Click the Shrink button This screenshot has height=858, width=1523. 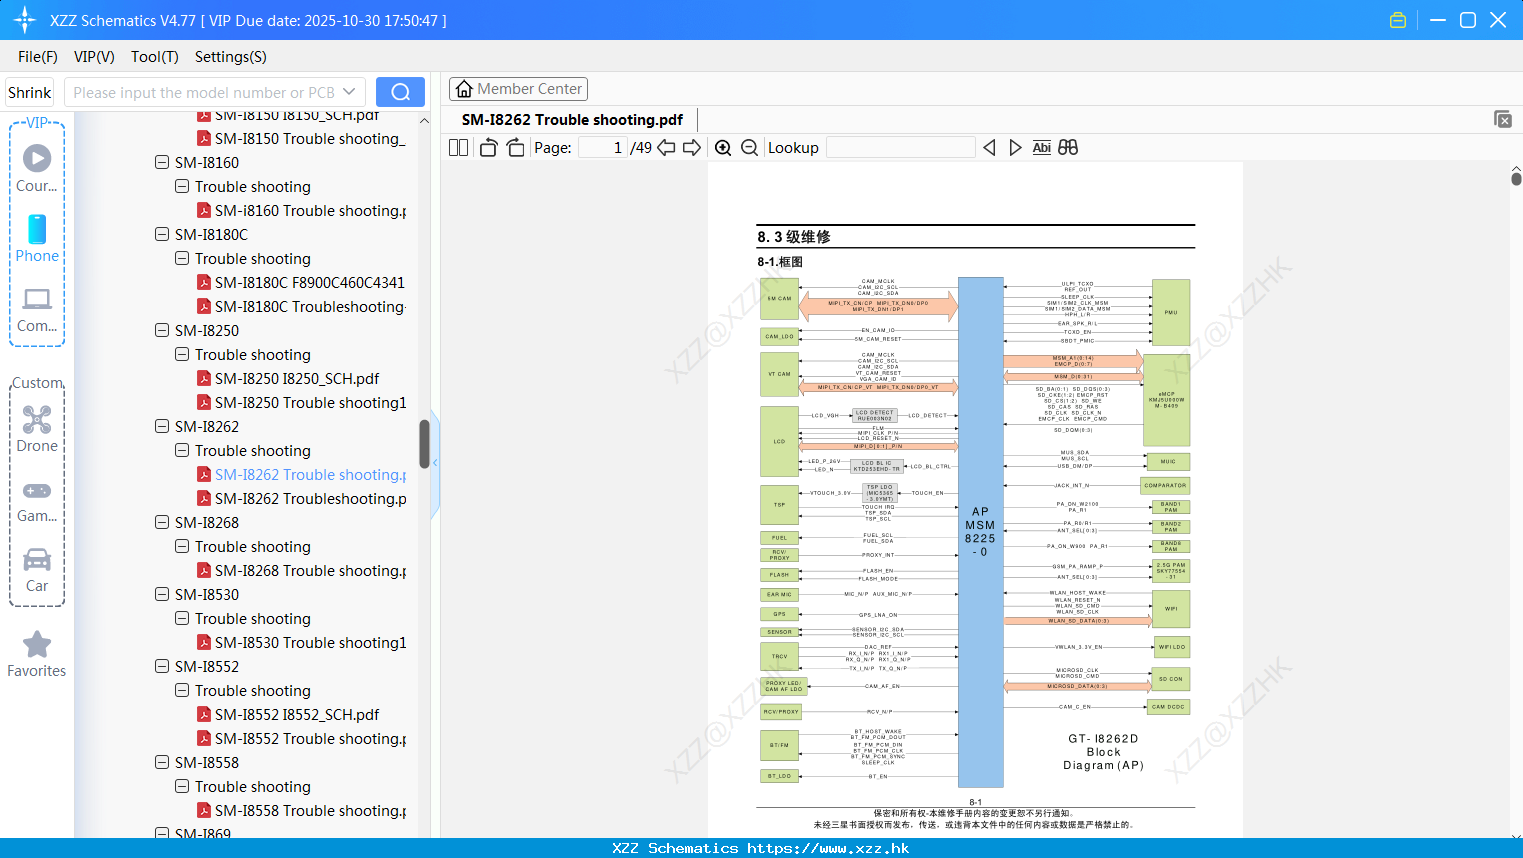(x=30, y=92)
